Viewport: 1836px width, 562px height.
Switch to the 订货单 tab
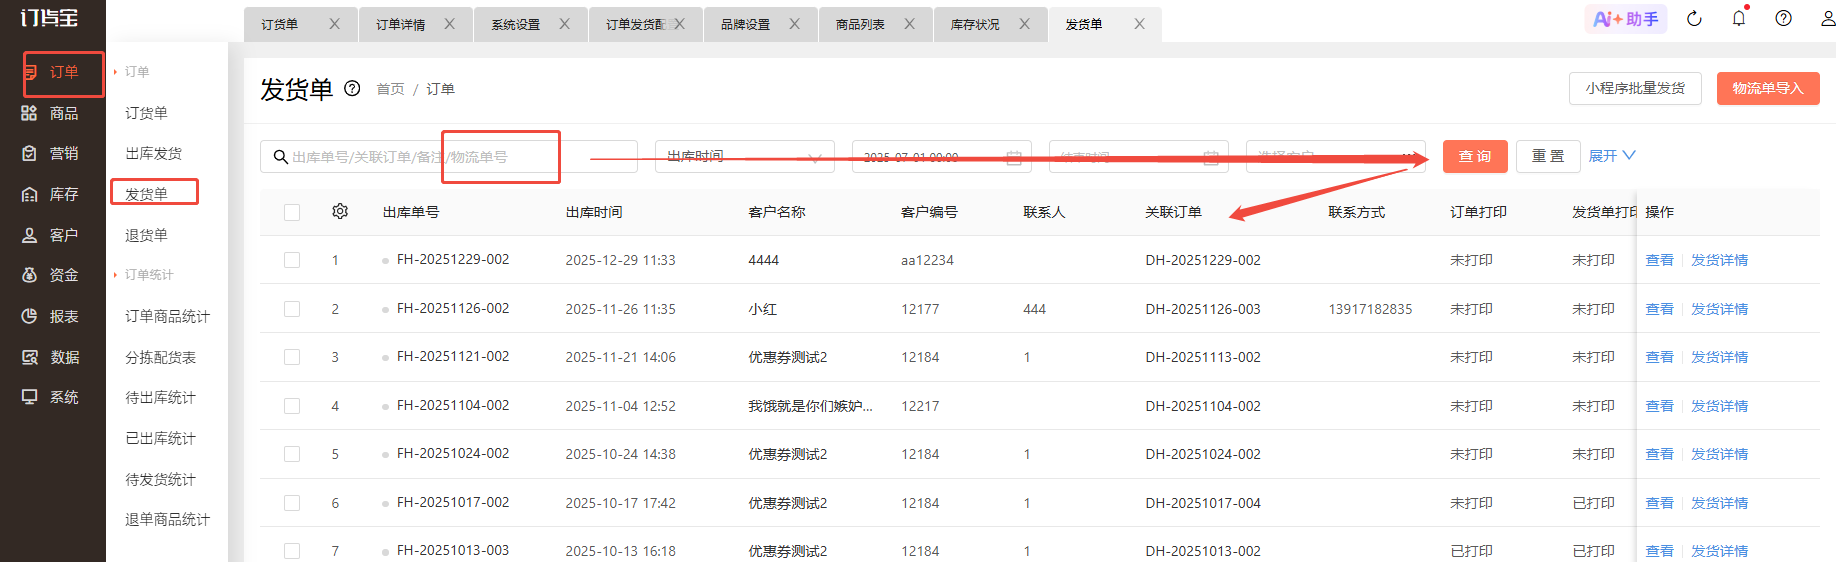[x=280, y=24]
